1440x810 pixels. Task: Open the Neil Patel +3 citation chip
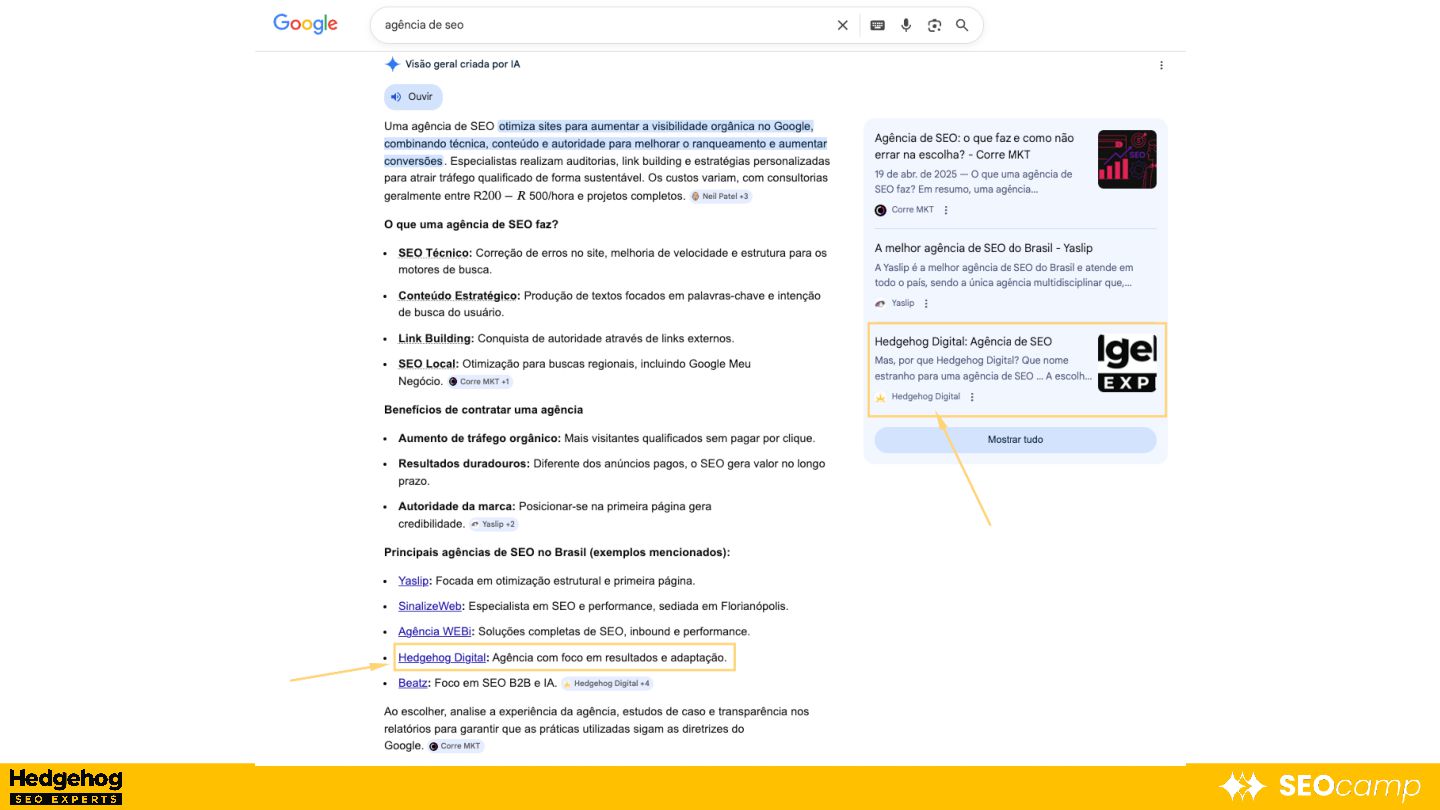coord(720,196)
